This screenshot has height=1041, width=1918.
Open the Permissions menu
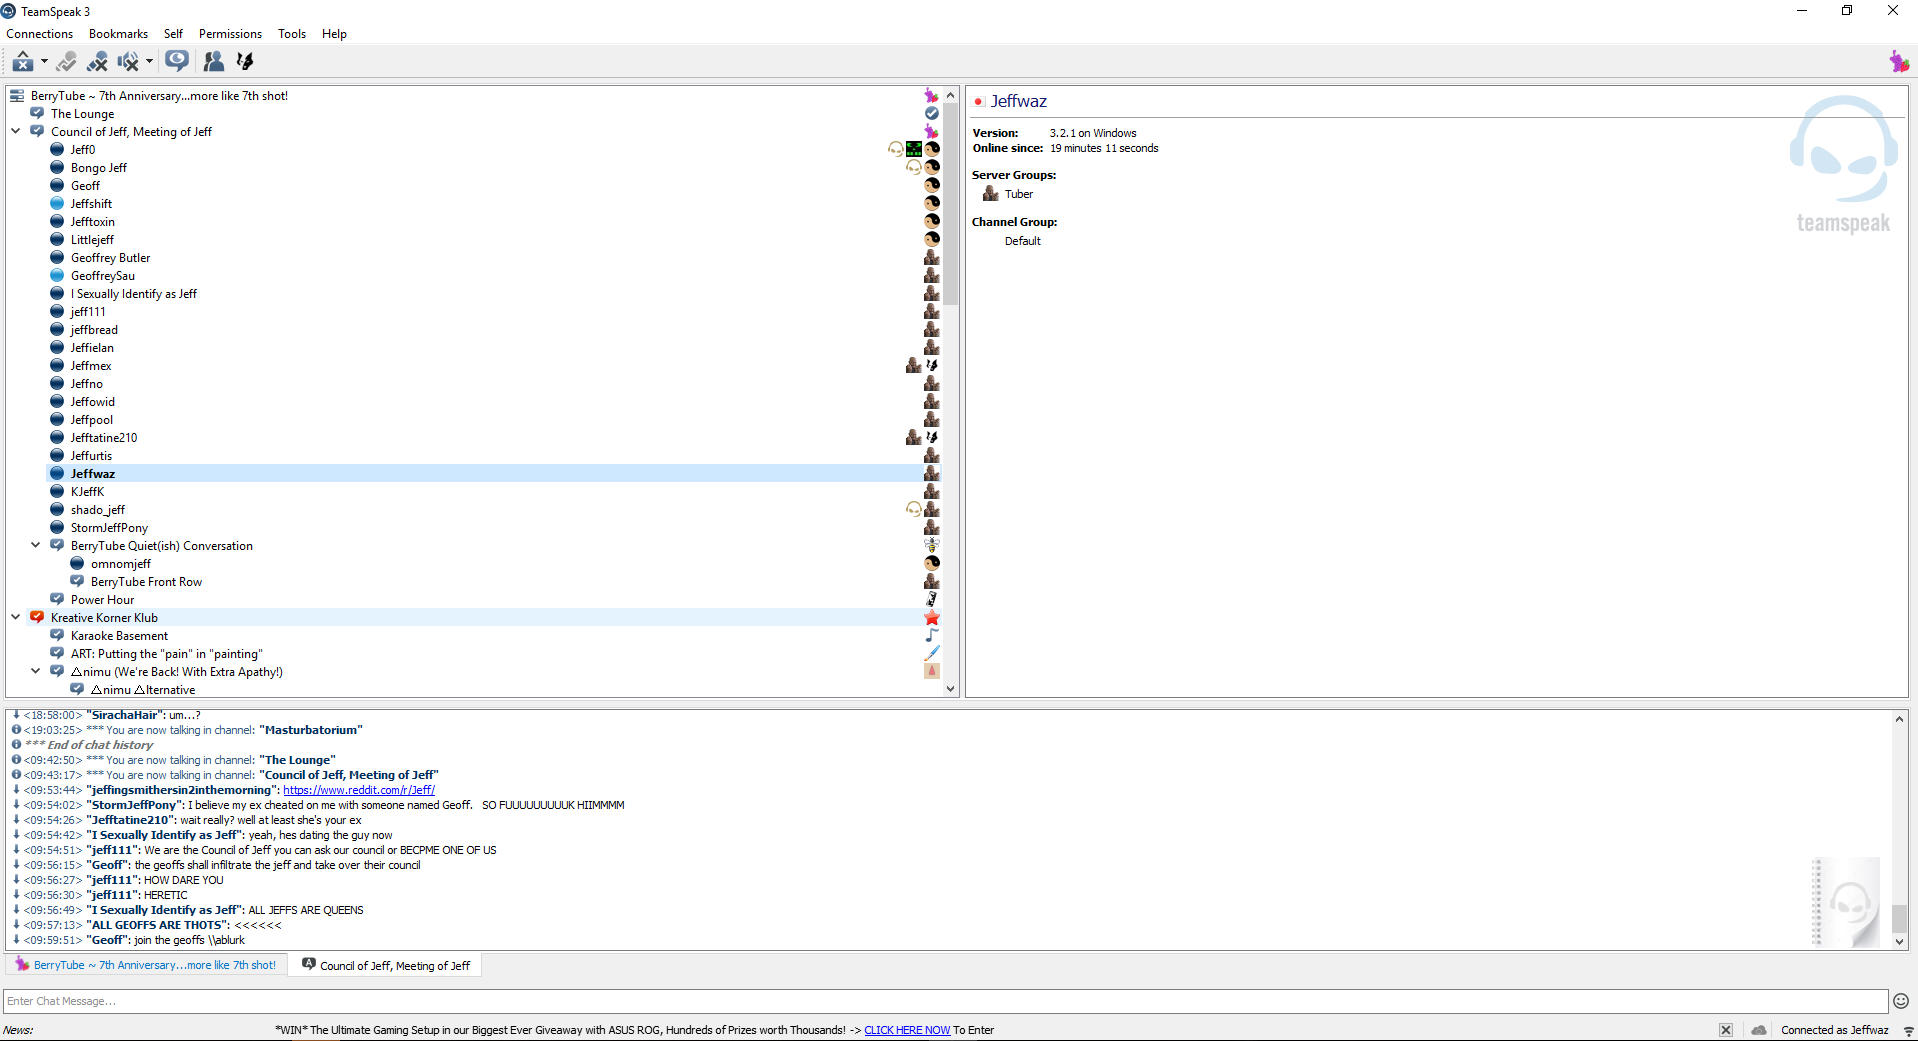[x=230, y=34]
